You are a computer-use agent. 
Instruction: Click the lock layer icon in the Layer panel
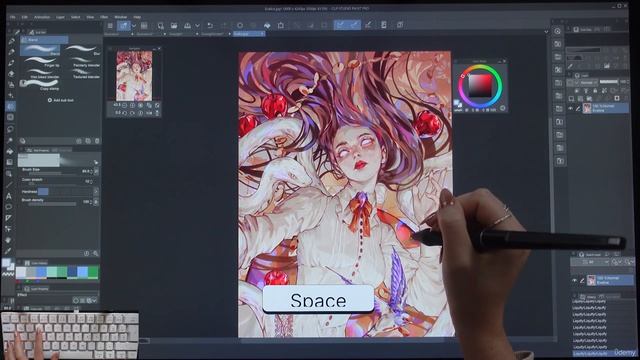tap(596, 91)
